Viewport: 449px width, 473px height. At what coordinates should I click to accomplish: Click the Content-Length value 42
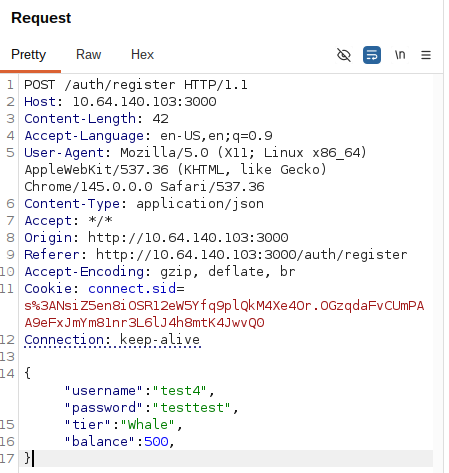tap(161, 119)
